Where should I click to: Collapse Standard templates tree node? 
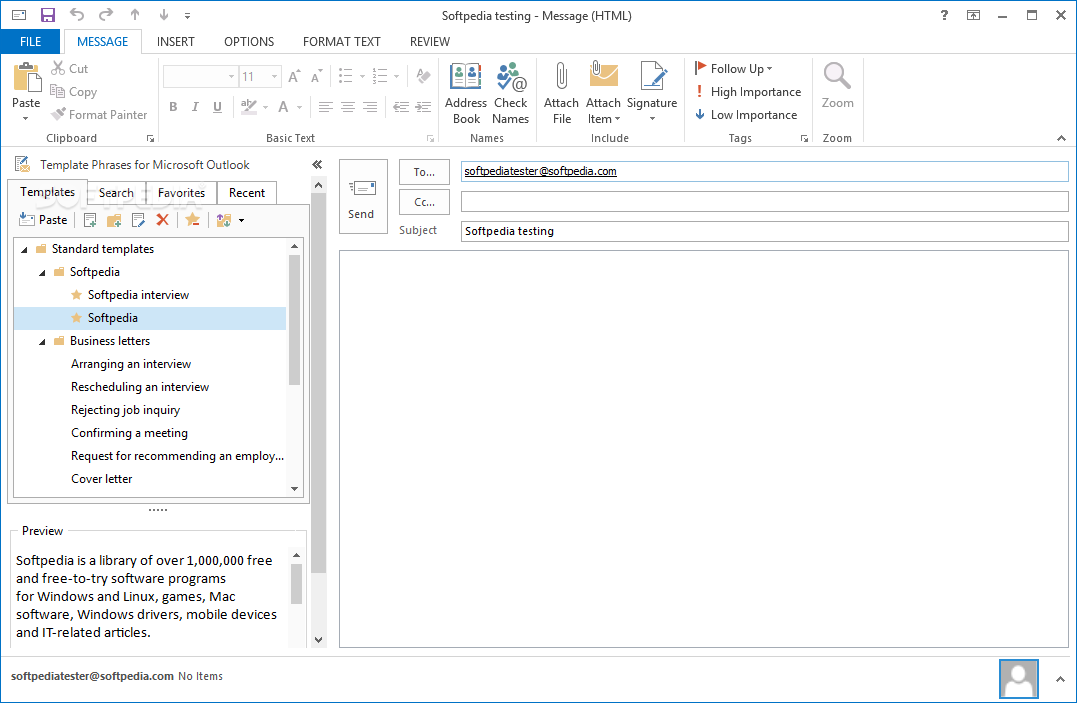pos(24,249)
